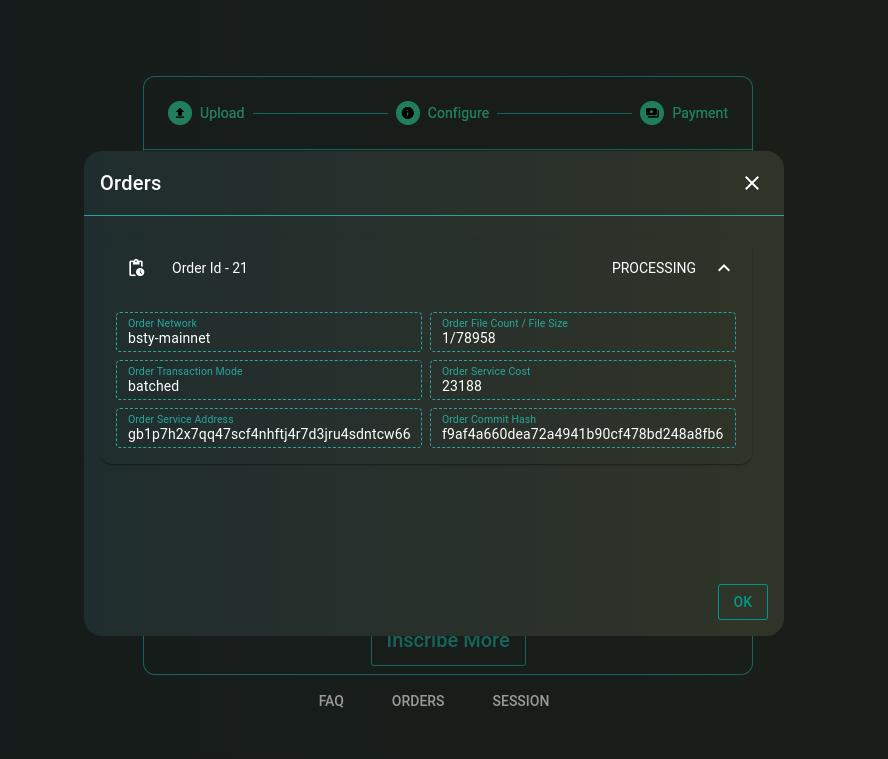Close the Orders dialog
The height and width of the screenshot is (759, 888).
click(x=752, y=183)
